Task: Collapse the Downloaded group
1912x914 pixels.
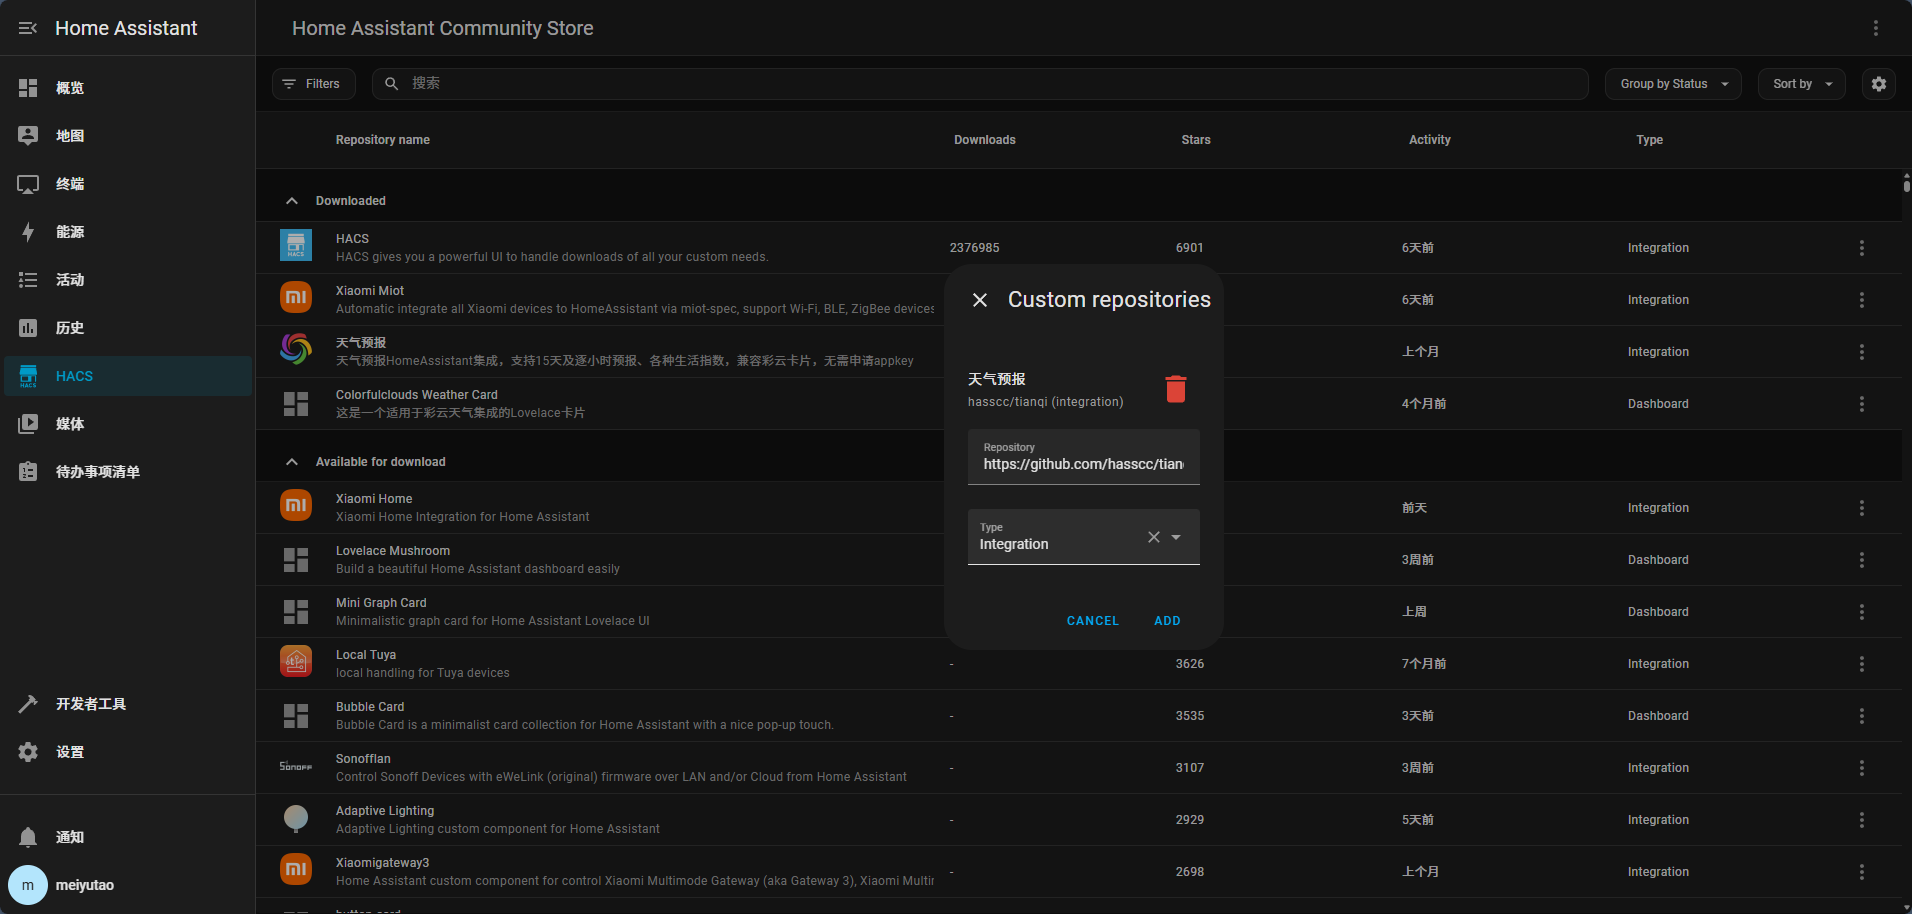Action: point(292,201)
